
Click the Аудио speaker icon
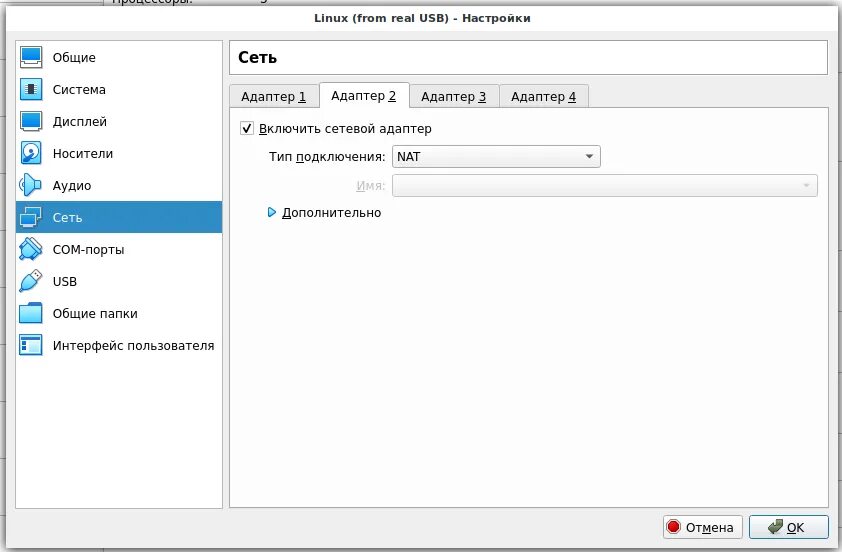pyautogui.click(x=31, y=185)
